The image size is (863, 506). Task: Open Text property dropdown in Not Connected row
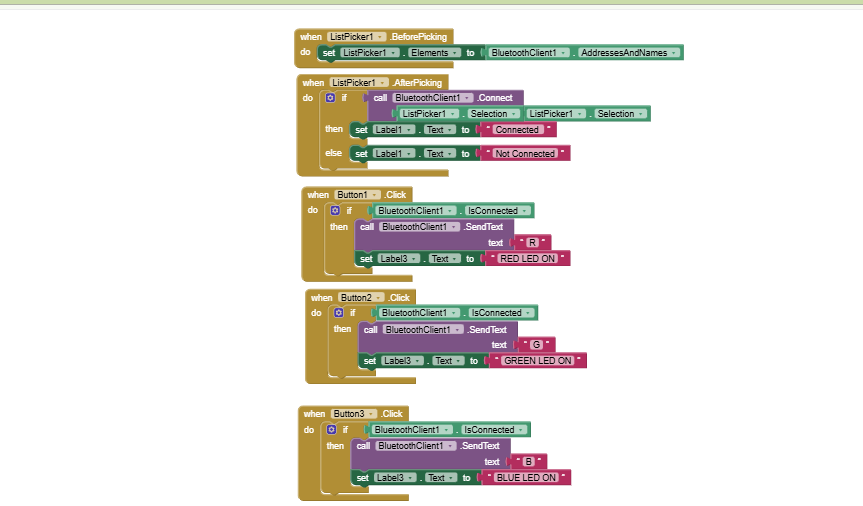(440, 154)
